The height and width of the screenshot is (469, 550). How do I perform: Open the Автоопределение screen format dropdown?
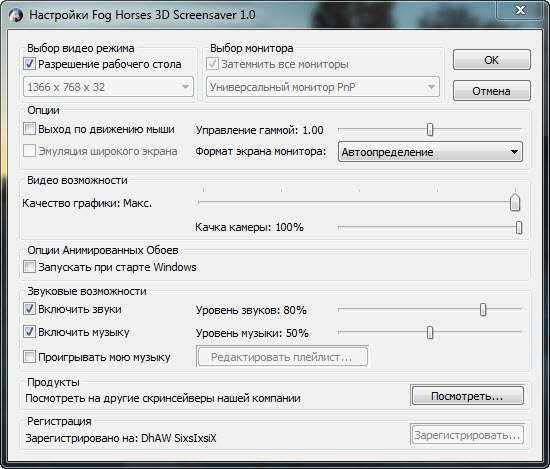click(x=430, y=152)
